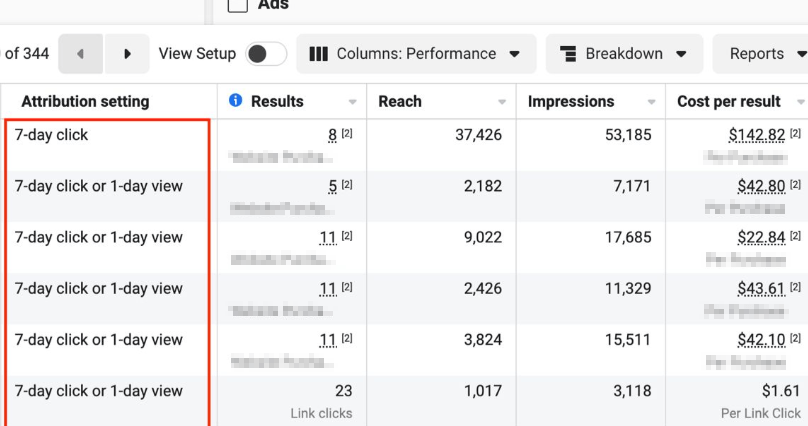
Task: Sort by the Impressions column header
Action: point(571,101)
